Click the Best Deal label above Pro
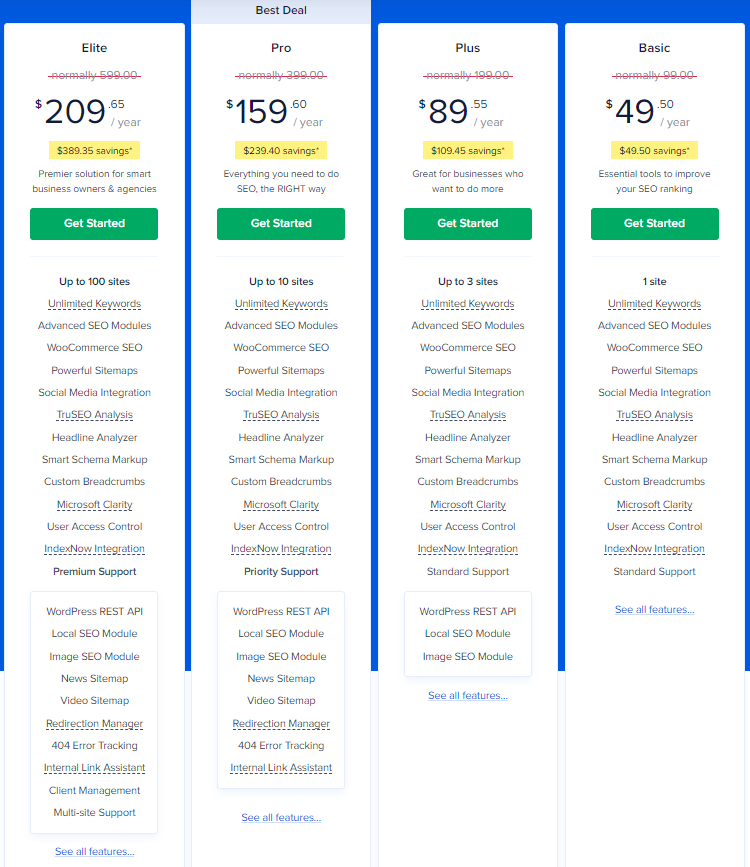Screen dimensions: 750x867 281,11
